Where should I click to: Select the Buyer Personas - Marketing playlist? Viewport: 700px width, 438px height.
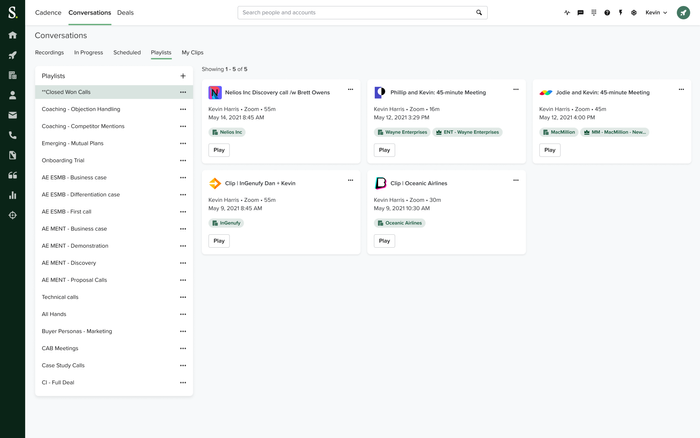[114, 331]
